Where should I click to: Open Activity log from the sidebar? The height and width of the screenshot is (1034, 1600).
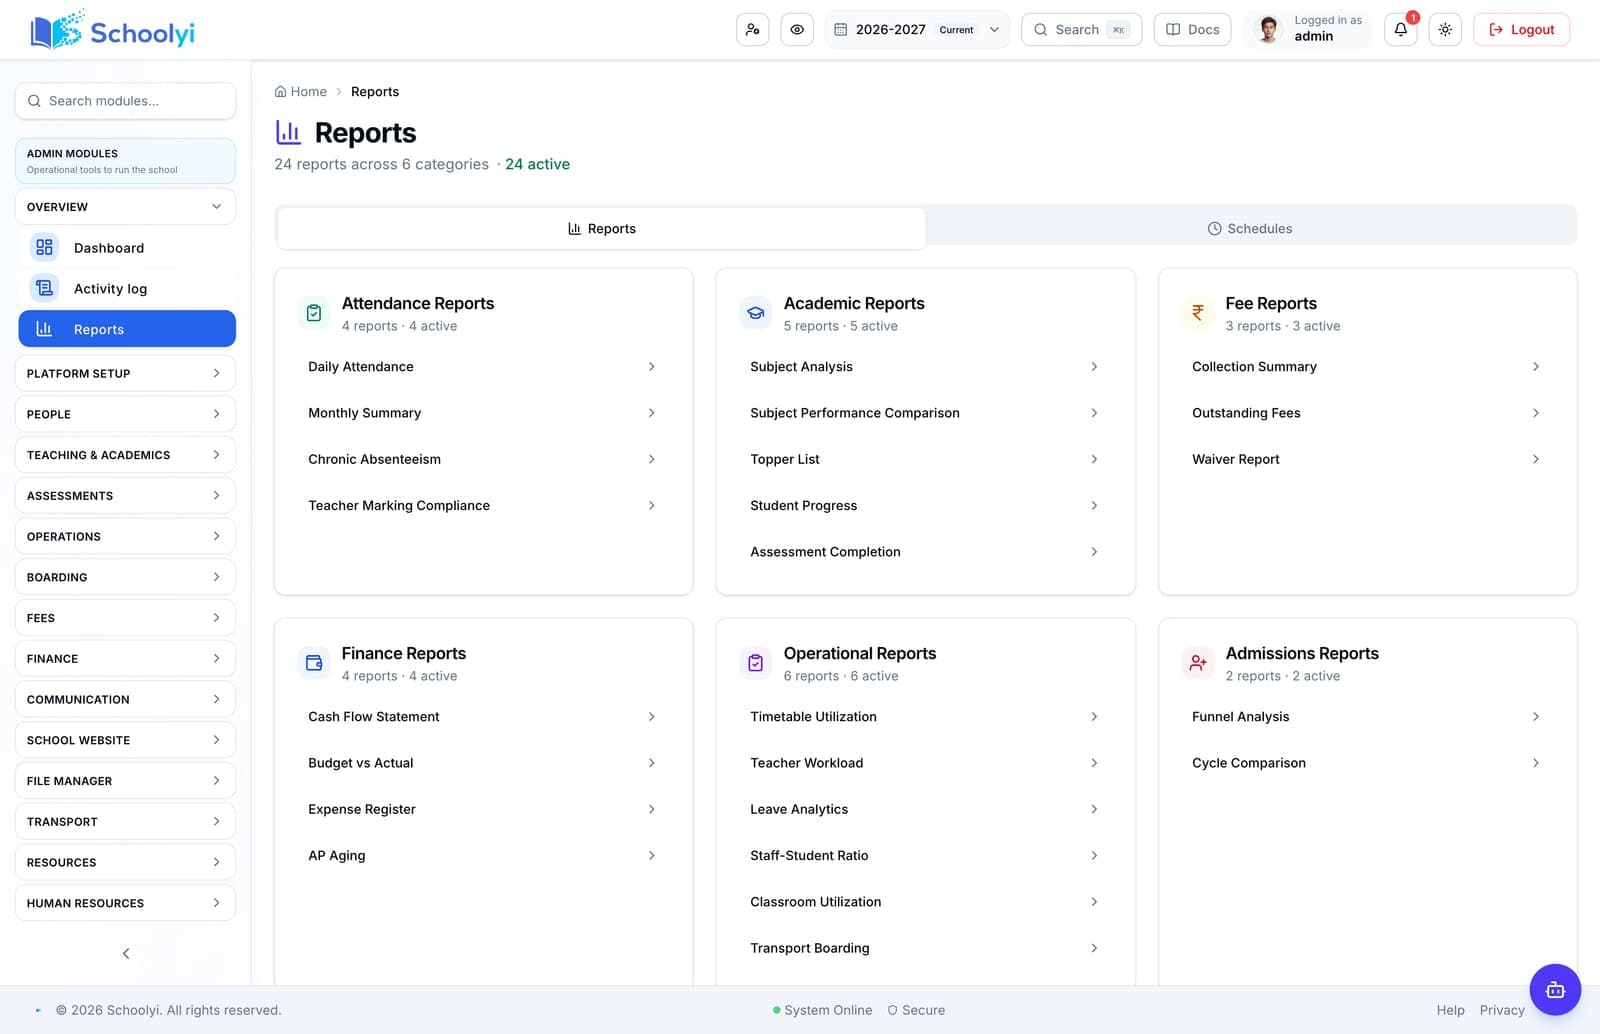[127, 289]
